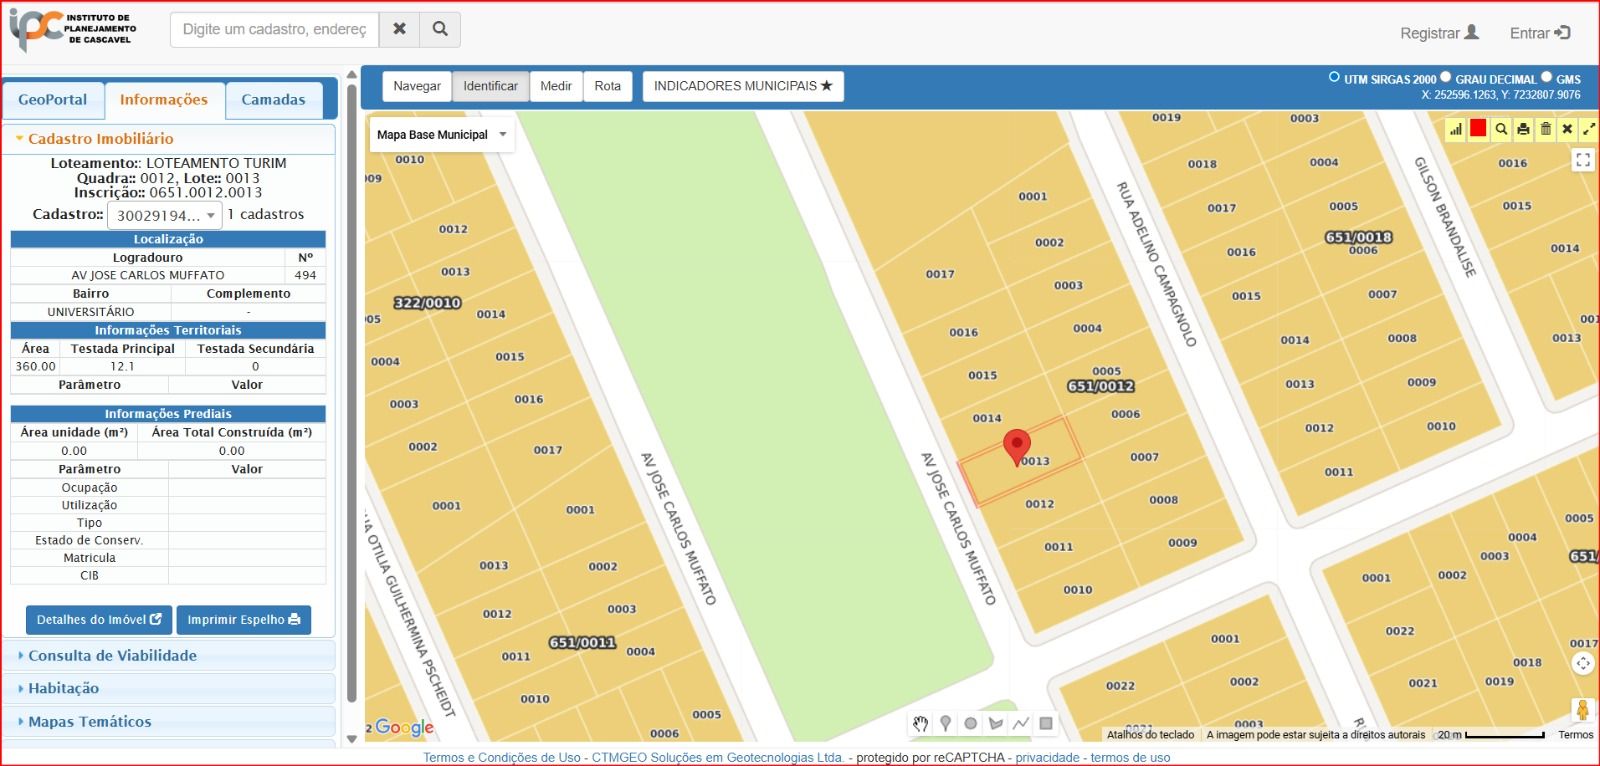Click the sidebar vertical scrollbar
The height and width of the screenshot is (766, 1600).
tap(352, 394)
